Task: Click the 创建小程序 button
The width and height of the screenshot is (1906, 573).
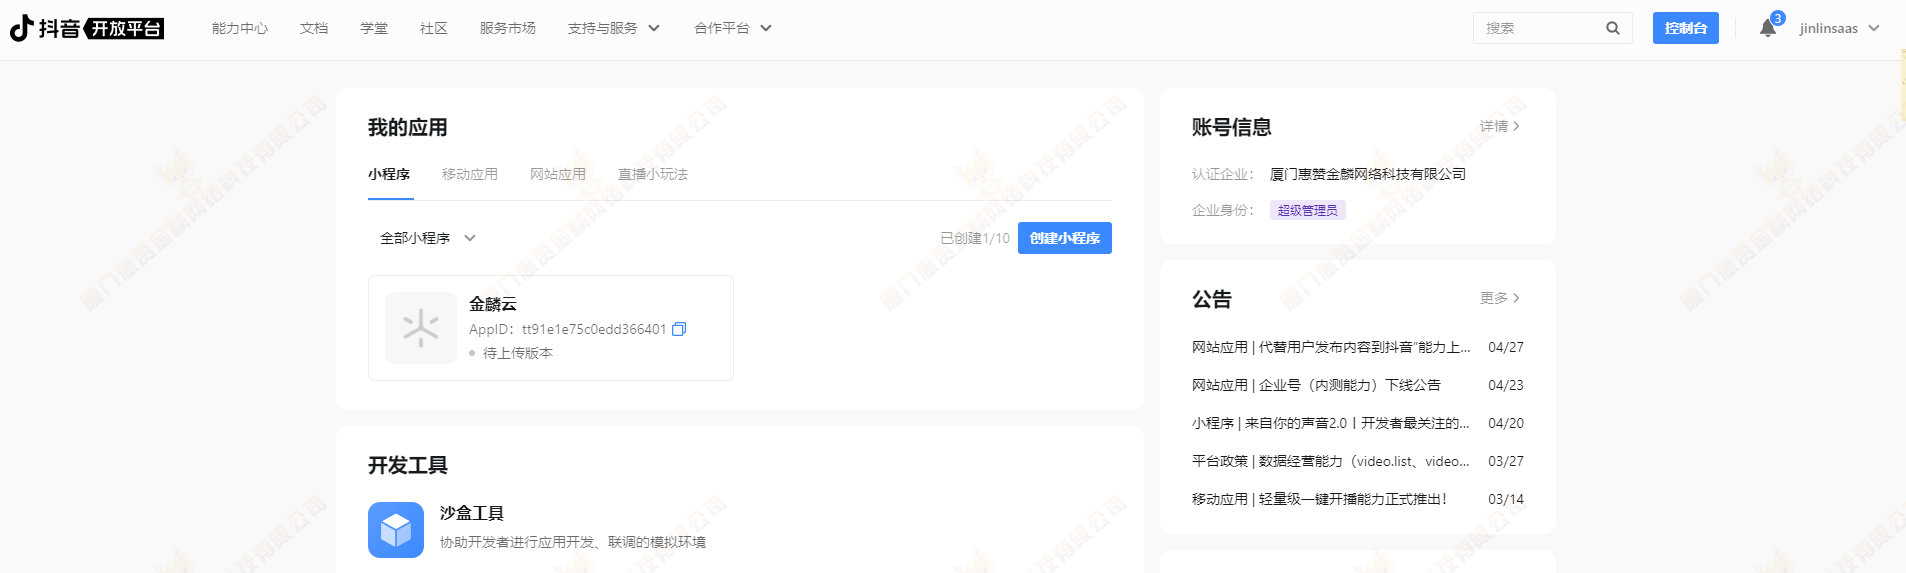Action: (1065, 238)
